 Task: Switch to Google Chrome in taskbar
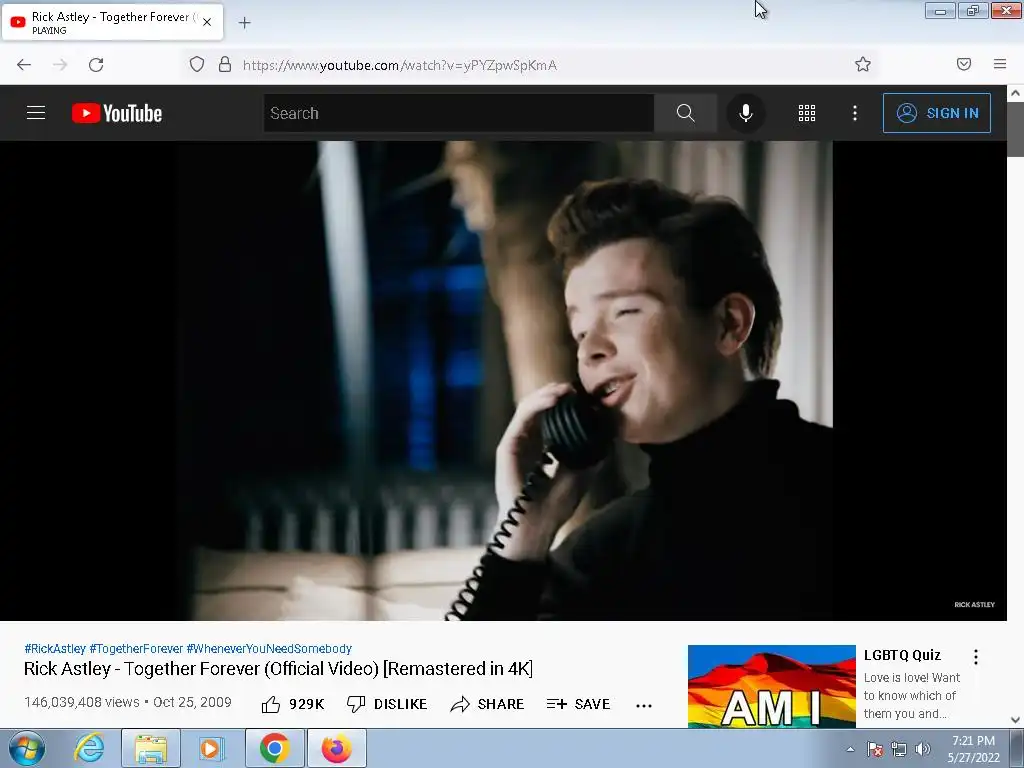pyautogui.click(x=274, y=748)
